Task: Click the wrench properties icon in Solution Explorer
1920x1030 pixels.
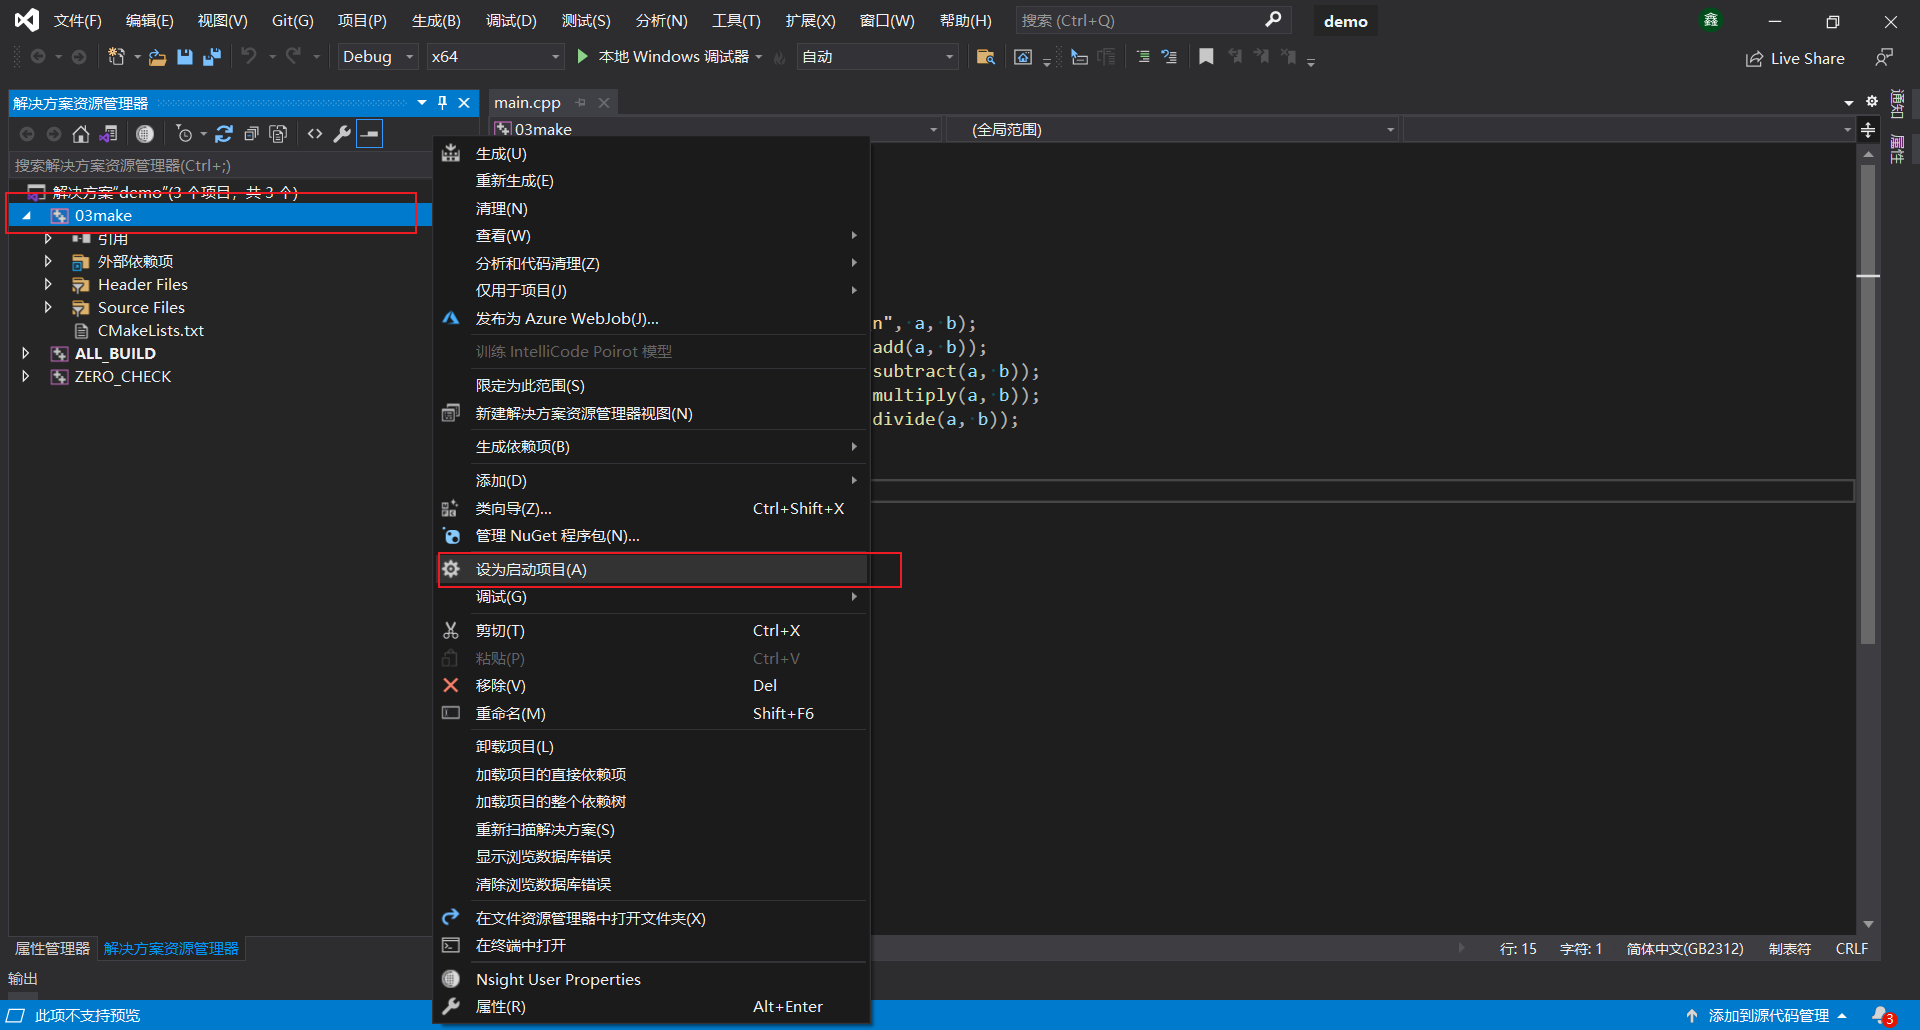Action: [342, 134]
